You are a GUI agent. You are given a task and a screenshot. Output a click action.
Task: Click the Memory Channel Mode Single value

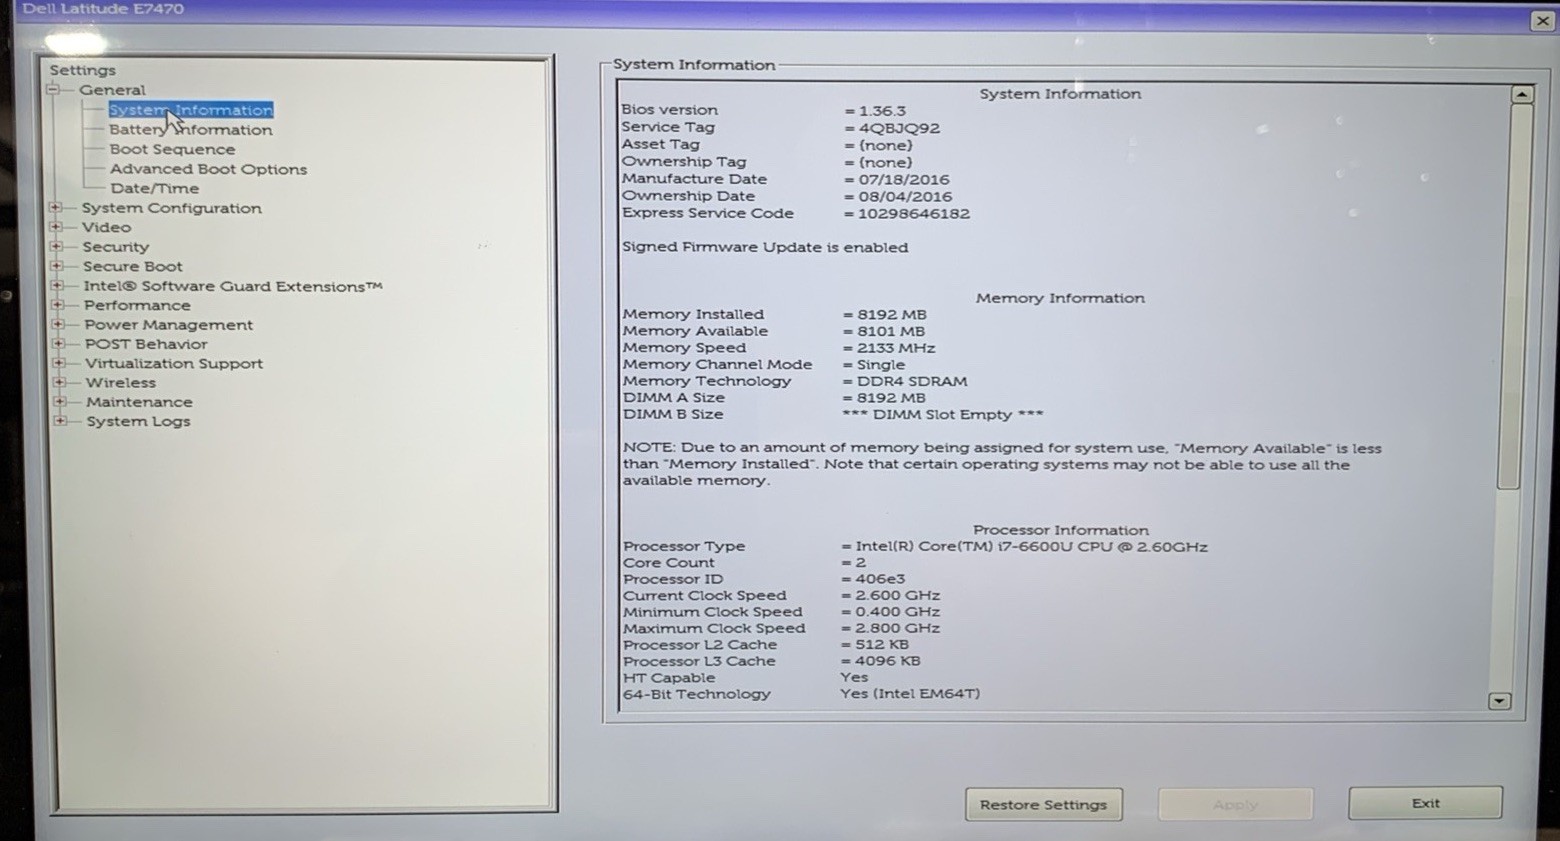(x=881, y=365)
